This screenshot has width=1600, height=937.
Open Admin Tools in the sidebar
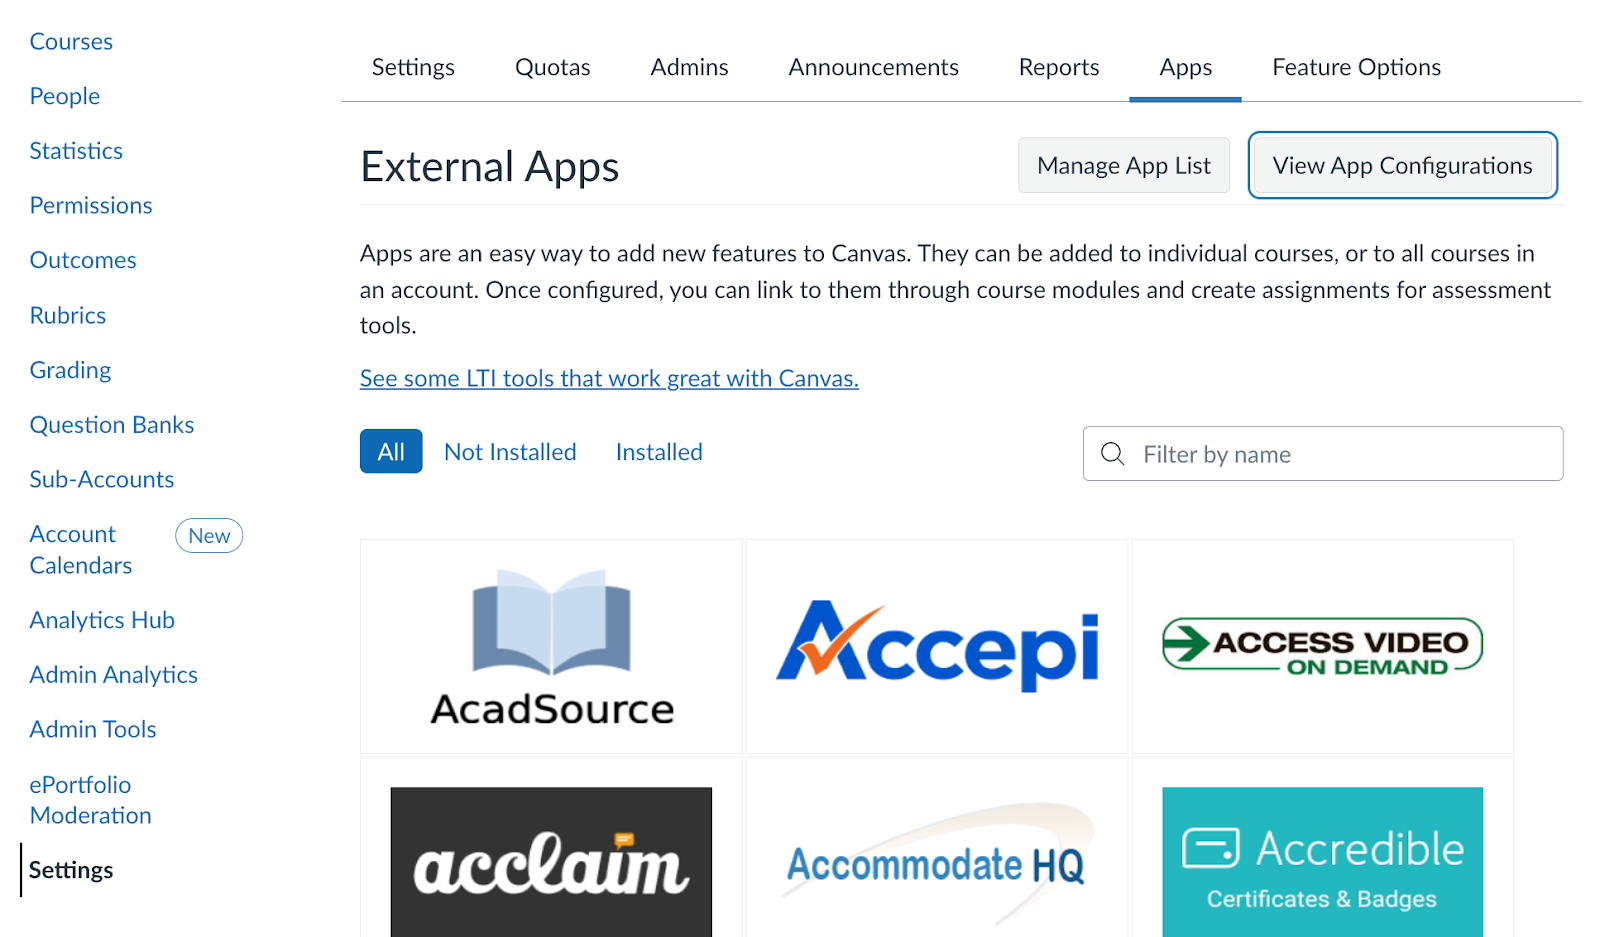(93, 729)
